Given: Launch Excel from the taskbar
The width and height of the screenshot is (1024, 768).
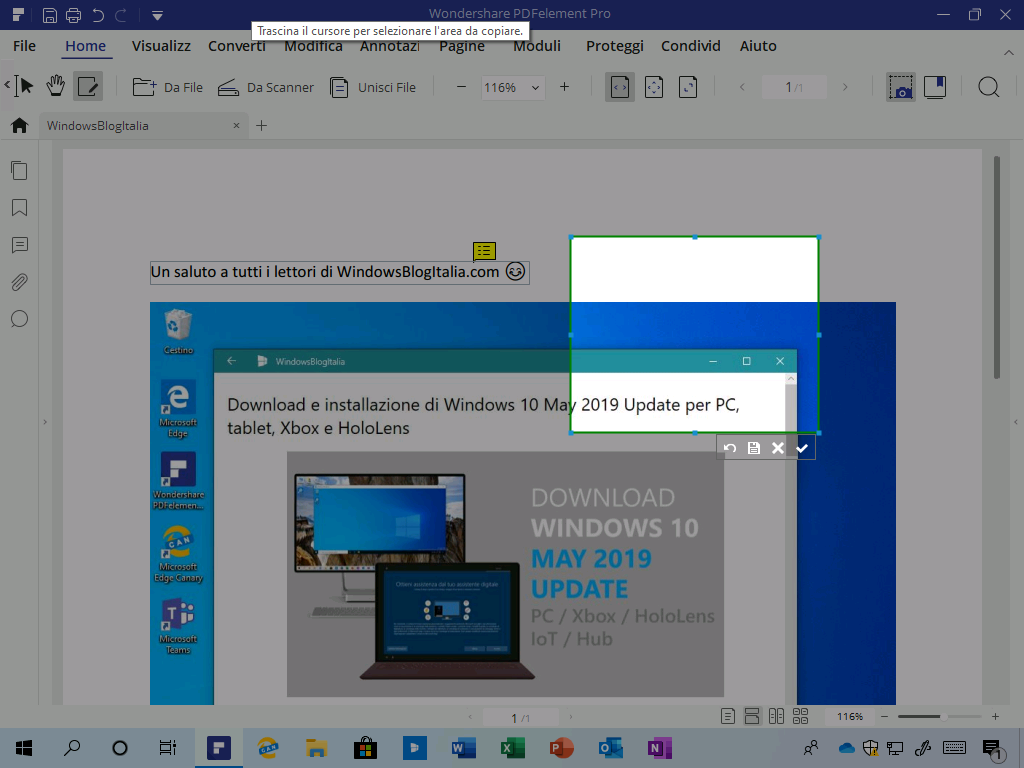Looking at the screenshot, I should (513, 748).
